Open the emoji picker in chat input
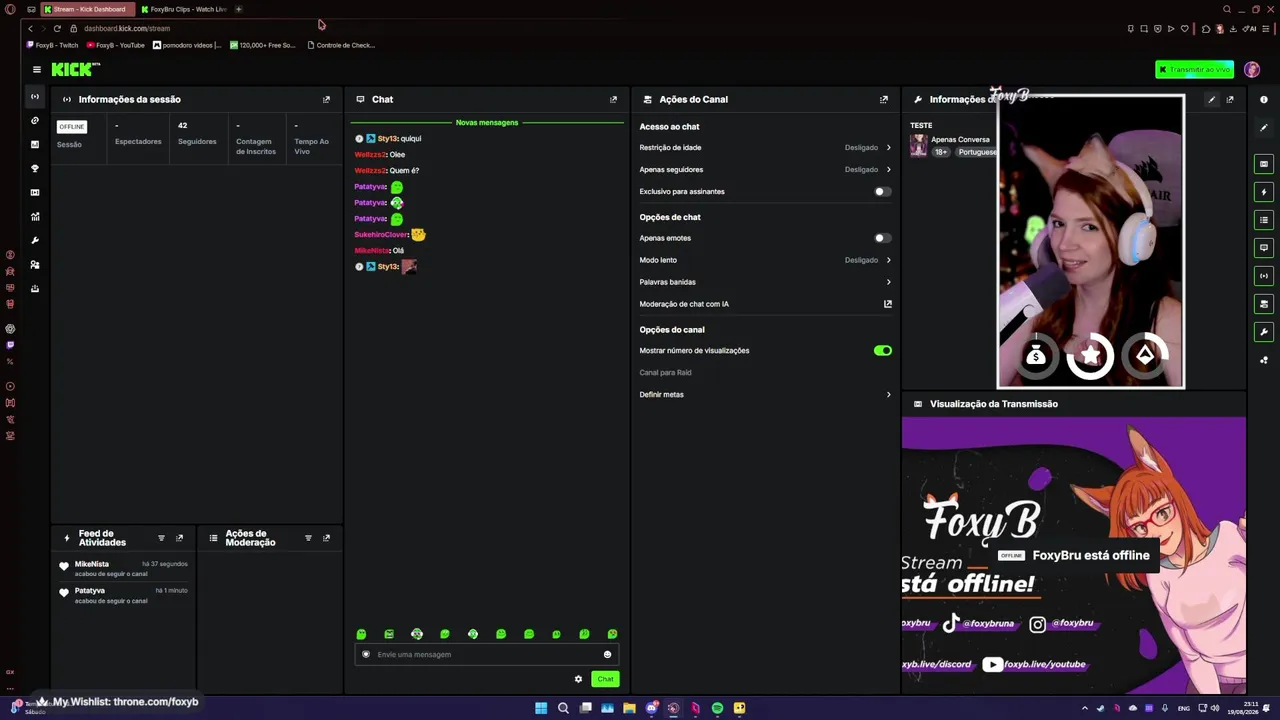 click(607, 654)
